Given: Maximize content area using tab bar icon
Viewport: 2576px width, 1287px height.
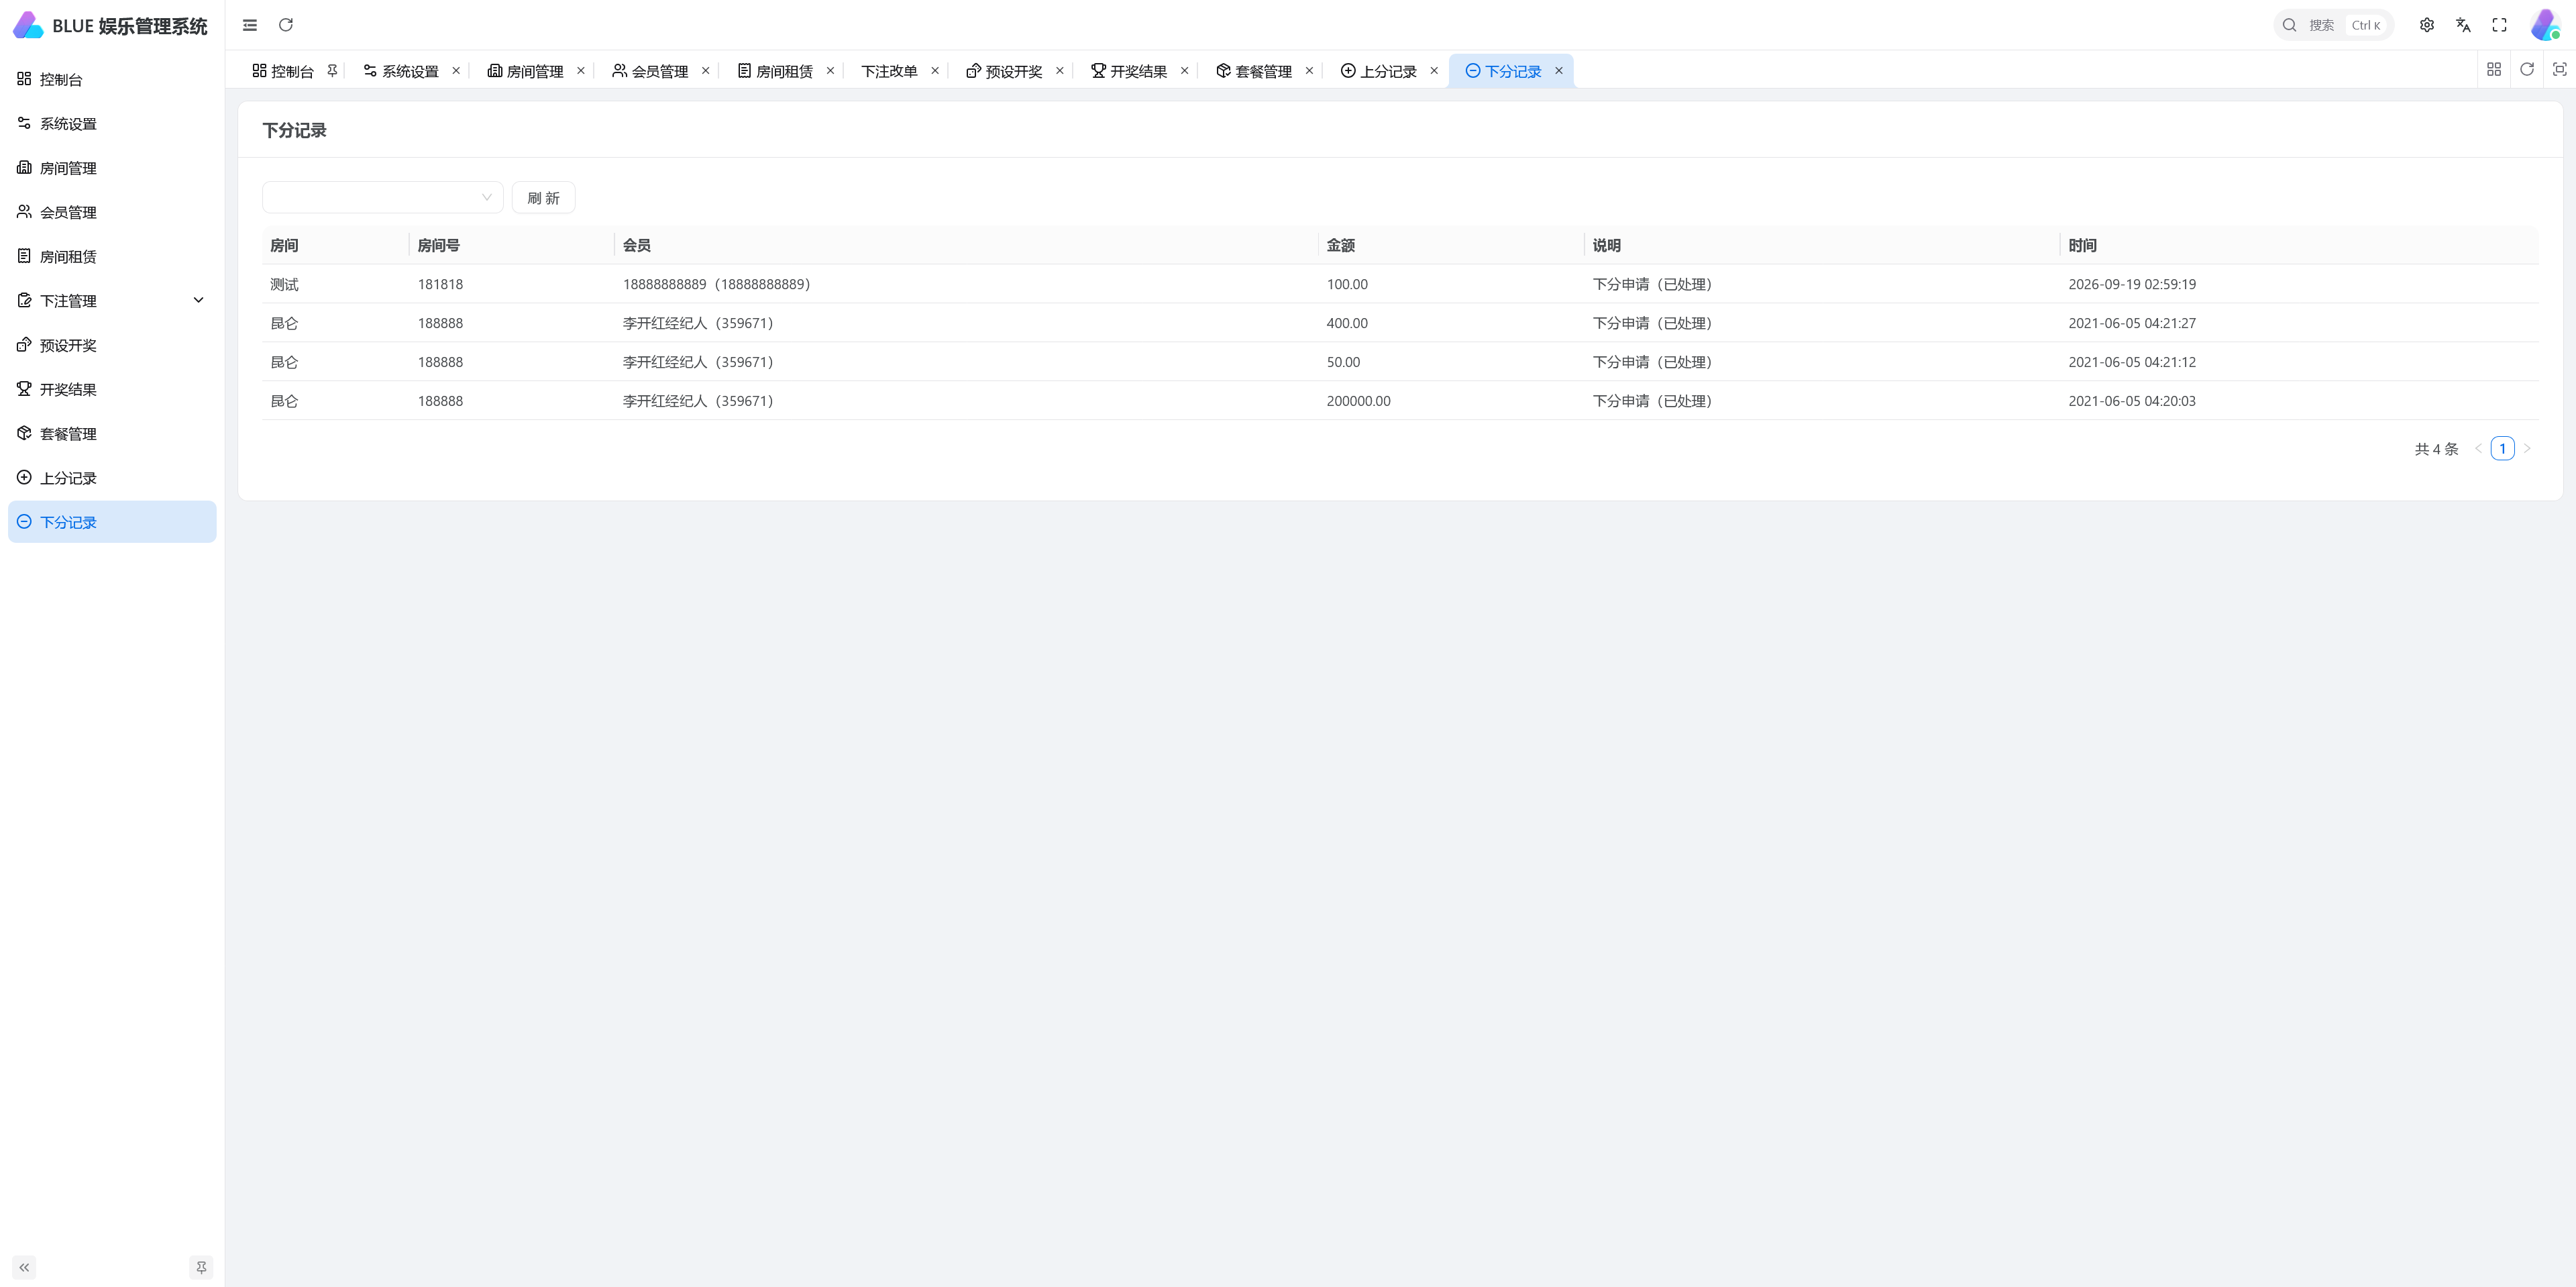Looking at the screenshot, I should pos(2560,69).
